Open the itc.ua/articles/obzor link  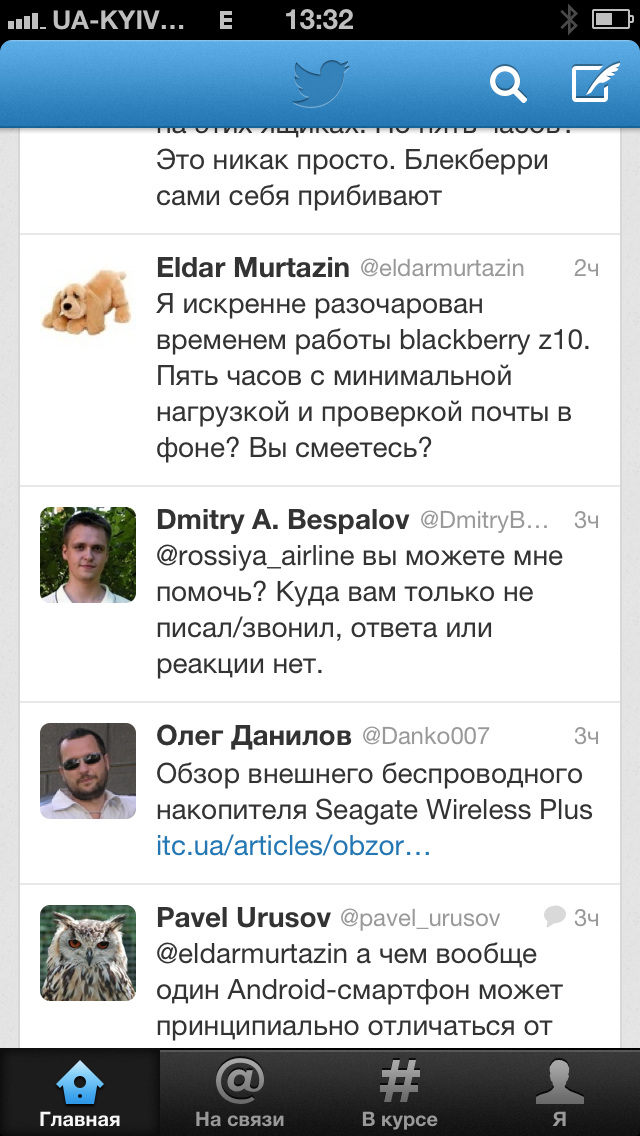point(293,846)
